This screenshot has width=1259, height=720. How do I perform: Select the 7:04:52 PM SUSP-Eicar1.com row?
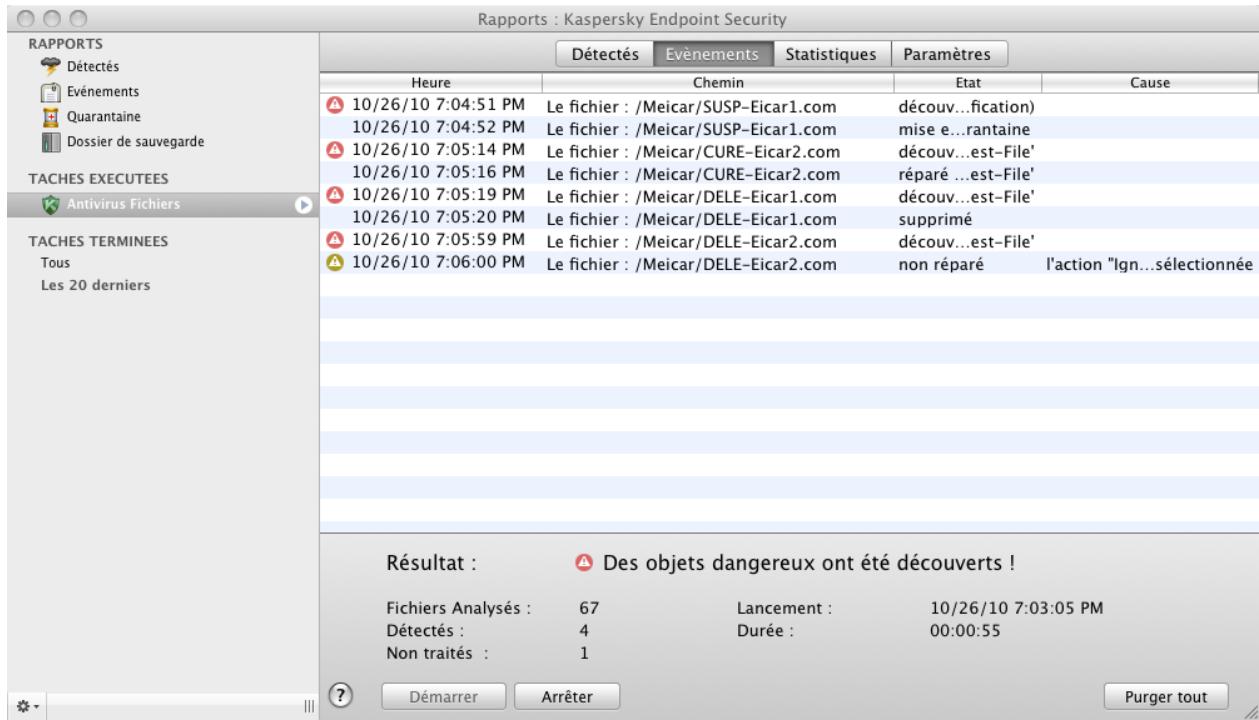click(x=789, y=127)
